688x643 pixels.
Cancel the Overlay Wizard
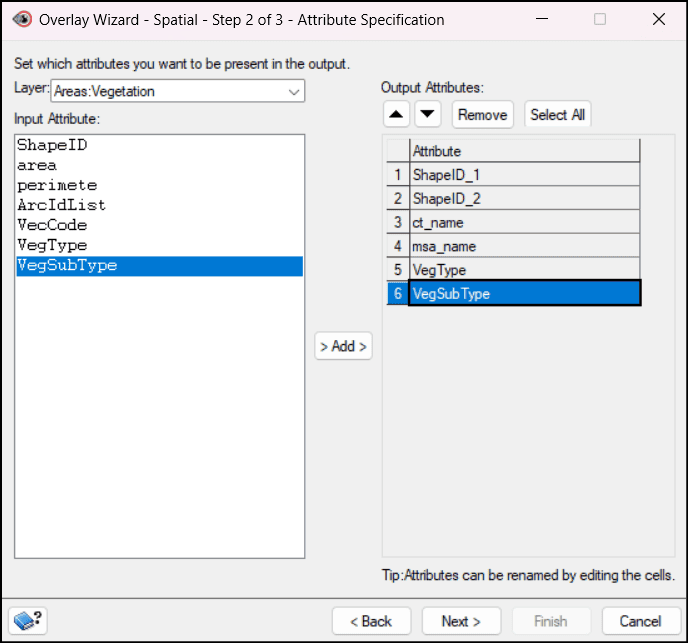[641, 621]
